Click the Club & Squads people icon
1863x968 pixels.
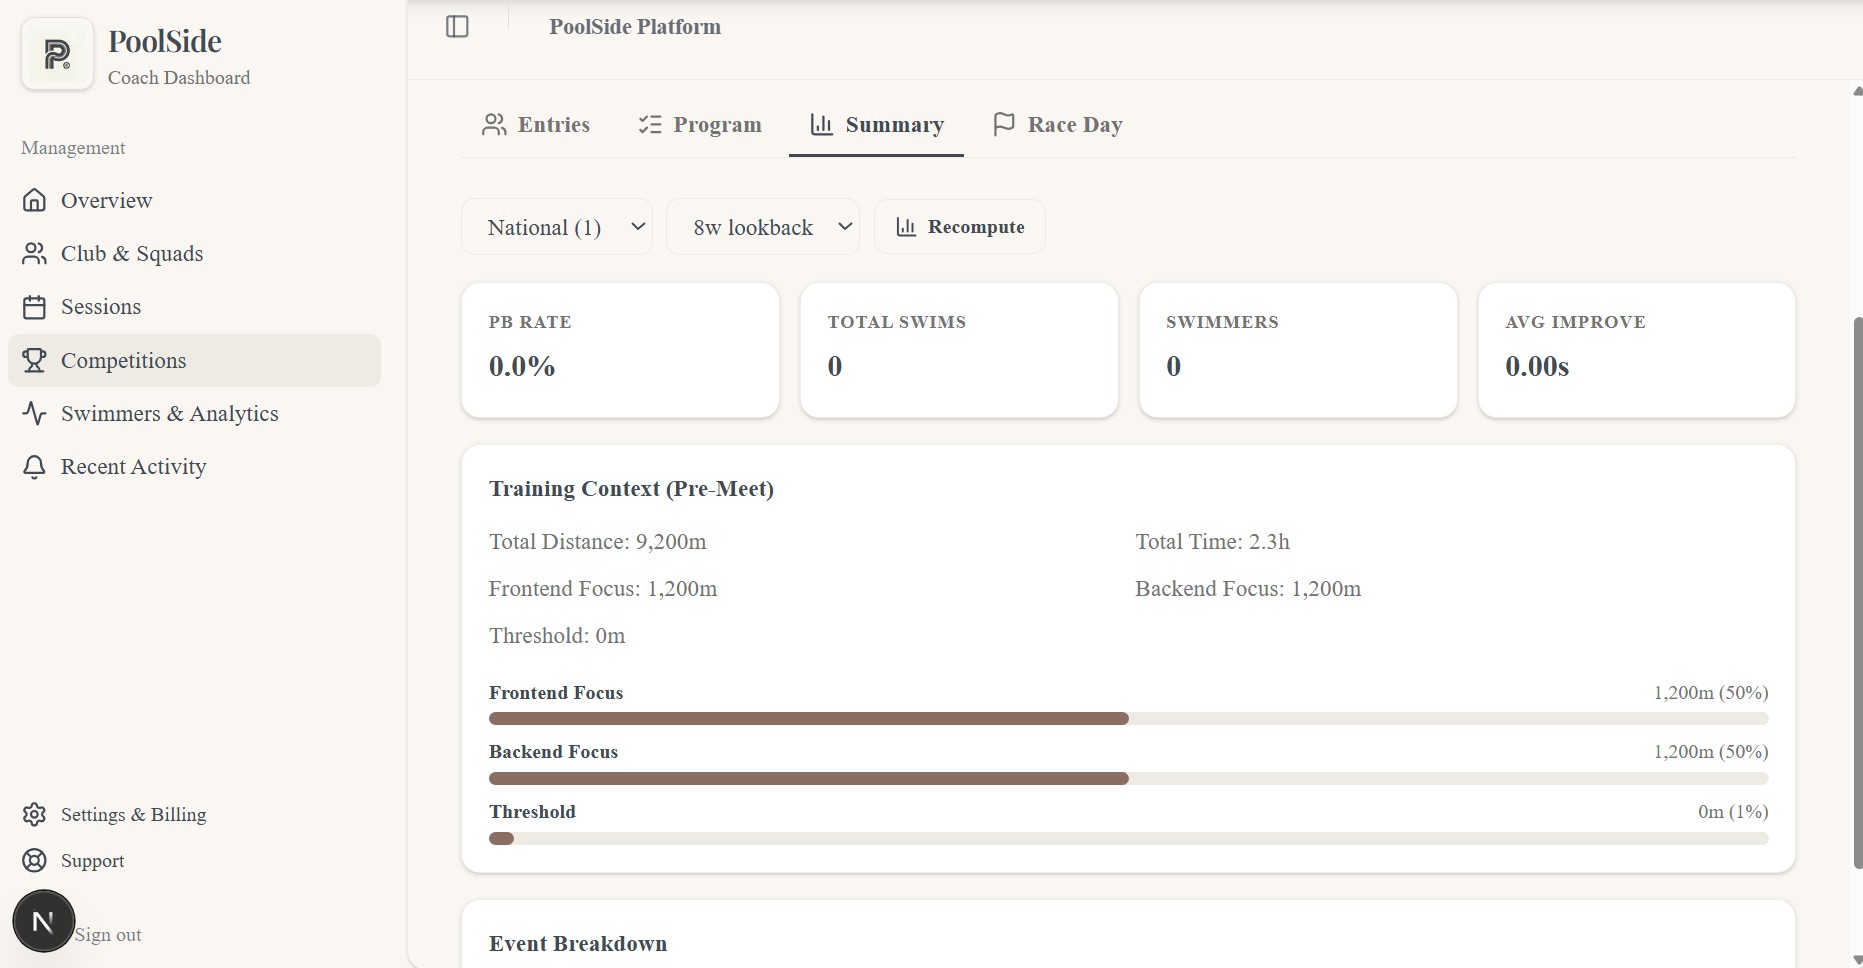[x=35, y=253]
